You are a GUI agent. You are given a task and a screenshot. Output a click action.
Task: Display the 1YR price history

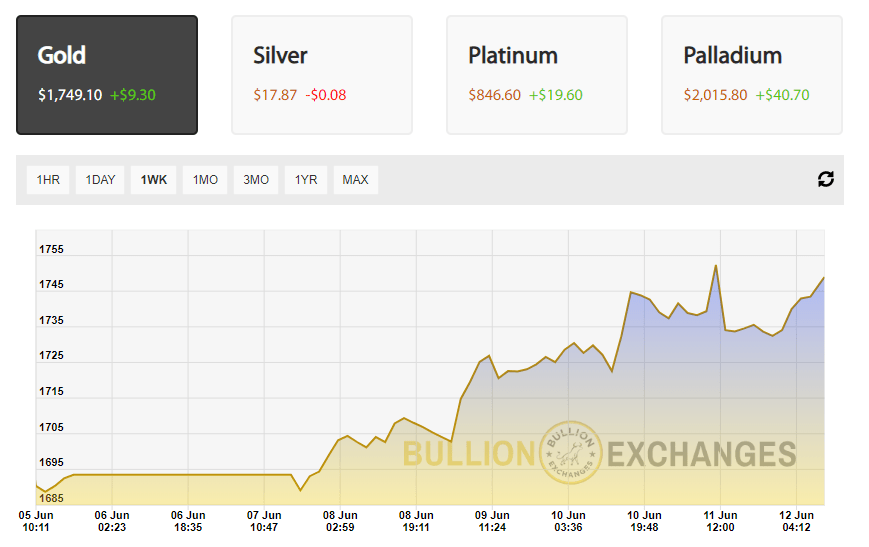306,180
